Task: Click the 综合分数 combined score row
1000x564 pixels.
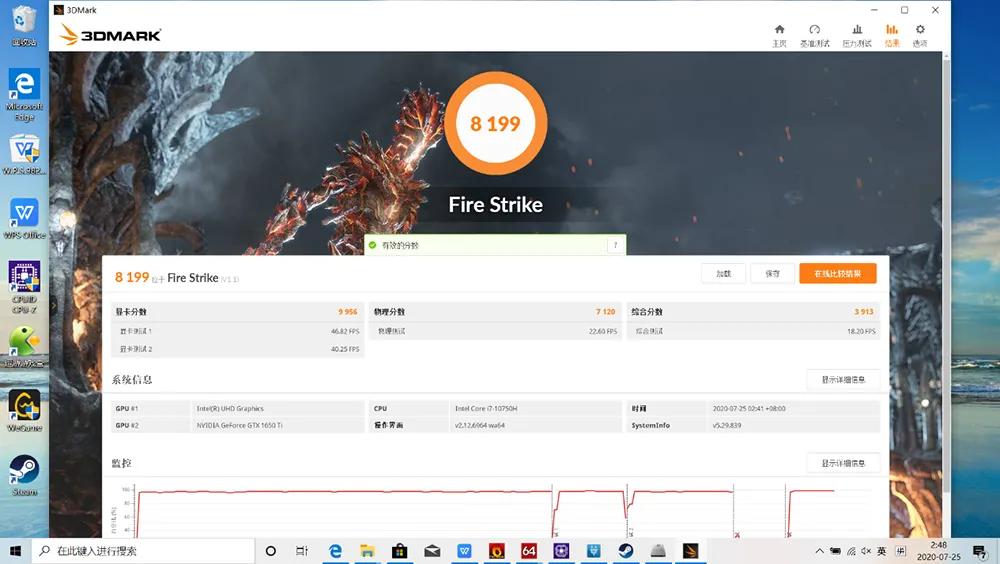Action: [x=753, y=311]
